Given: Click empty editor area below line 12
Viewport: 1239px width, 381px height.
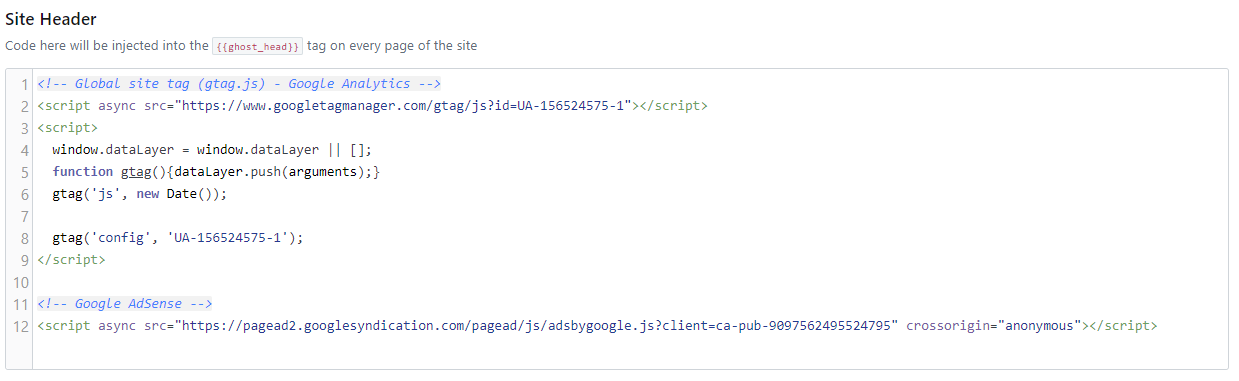Looking at the screenshot, I should 630,353.
